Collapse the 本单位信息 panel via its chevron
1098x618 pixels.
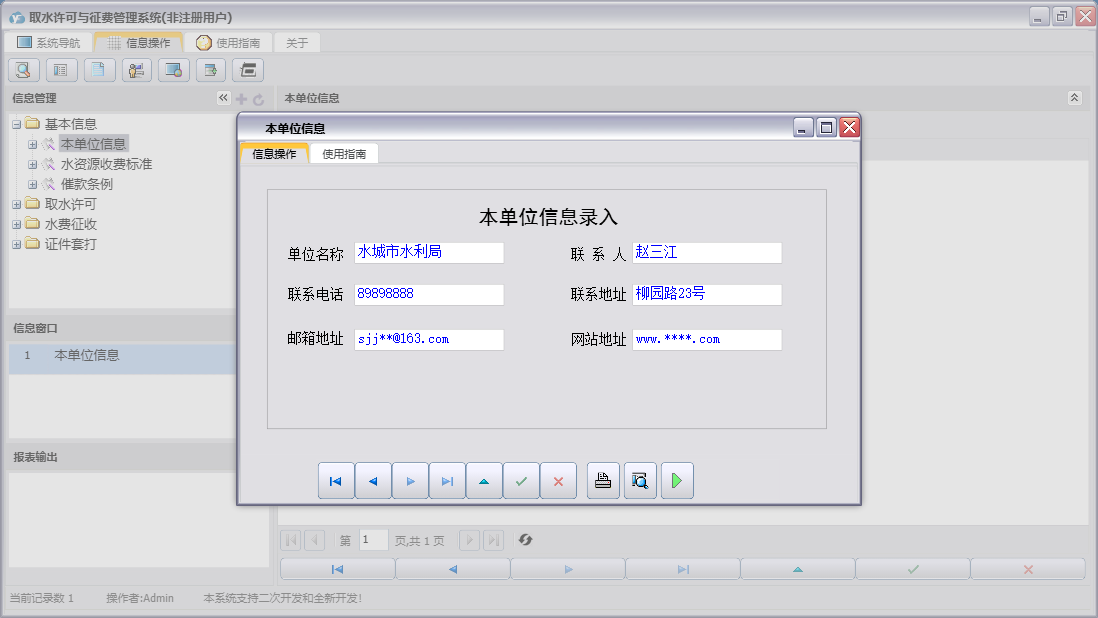coord(1075,98)
